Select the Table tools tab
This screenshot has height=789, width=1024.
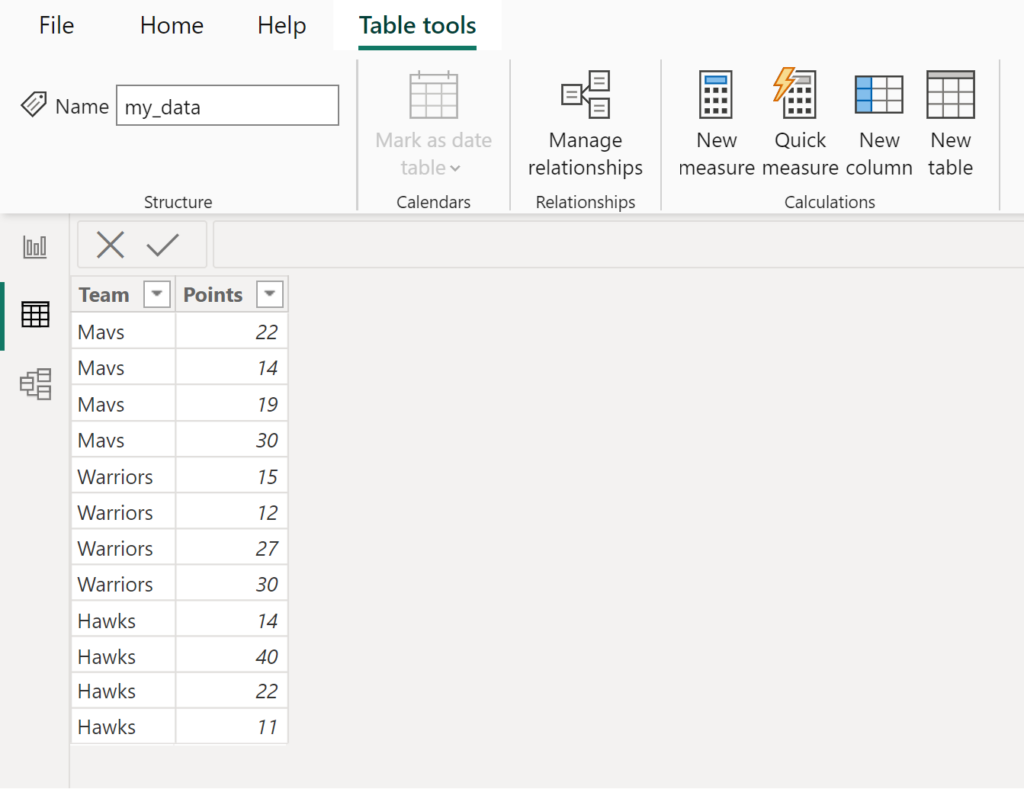[417, 25]
